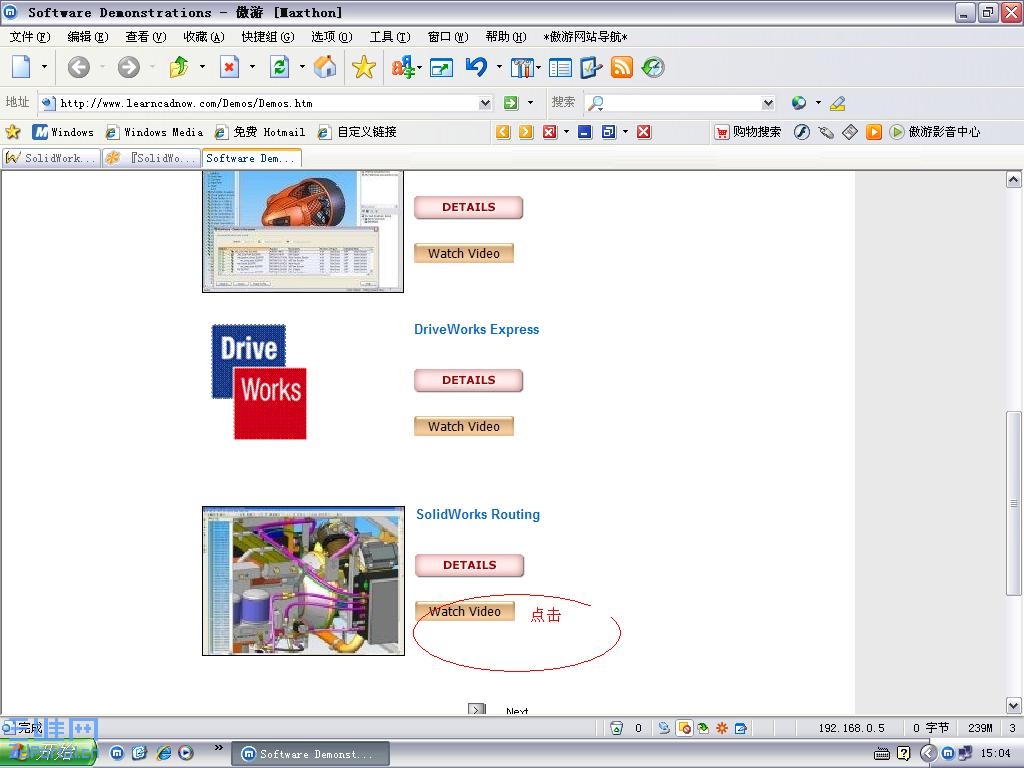Go forward with the Forward arrow

pos(129,67)
